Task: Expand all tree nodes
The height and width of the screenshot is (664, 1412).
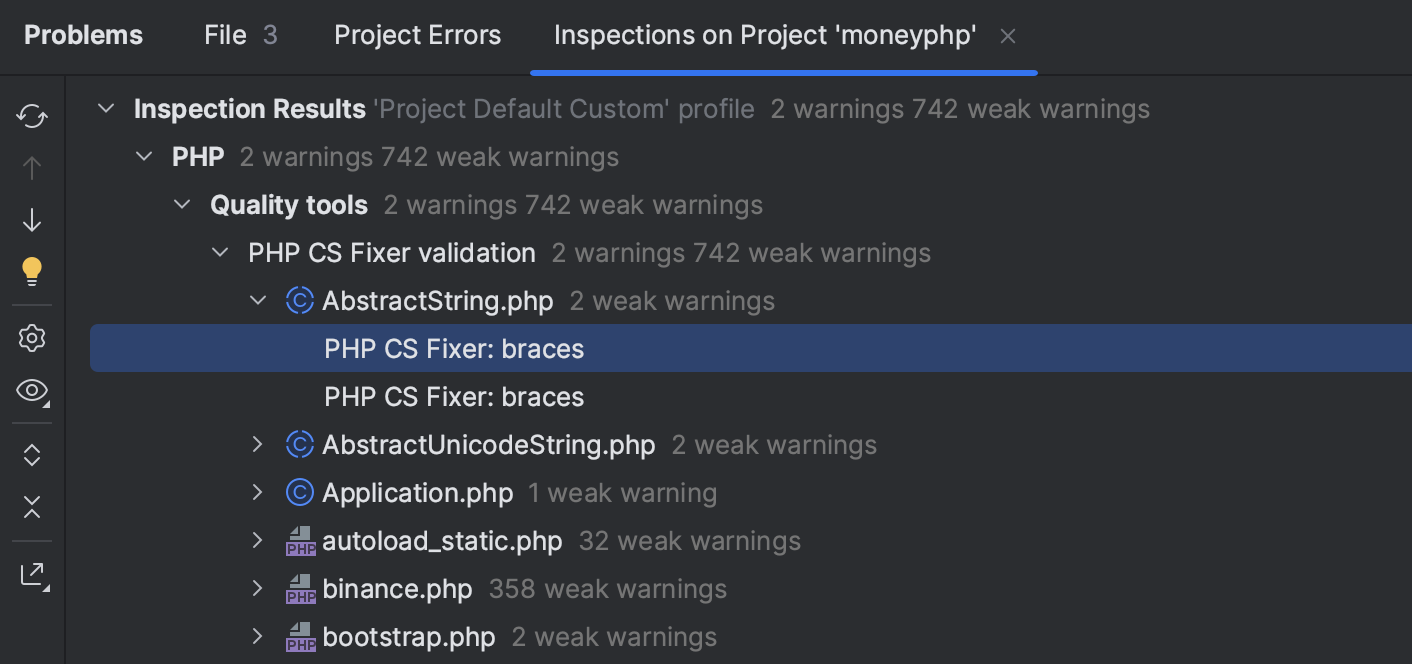Action: (31, 455)
